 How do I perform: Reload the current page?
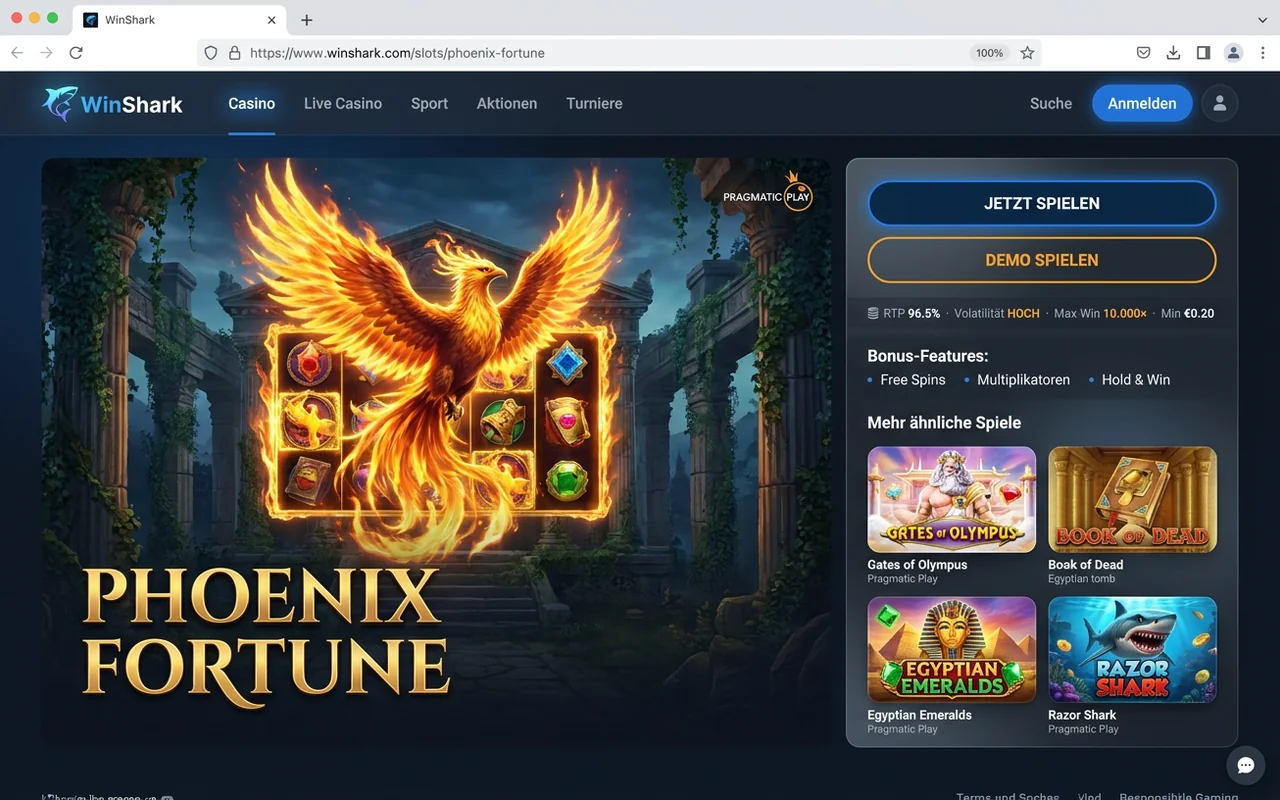coord(76,53)
